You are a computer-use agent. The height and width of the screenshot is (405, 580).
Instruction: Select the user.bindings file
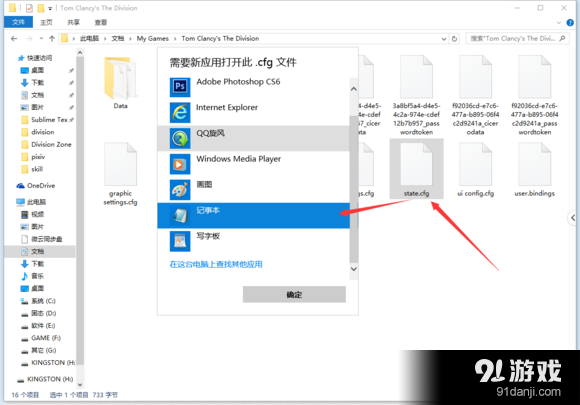pos(535,169)
